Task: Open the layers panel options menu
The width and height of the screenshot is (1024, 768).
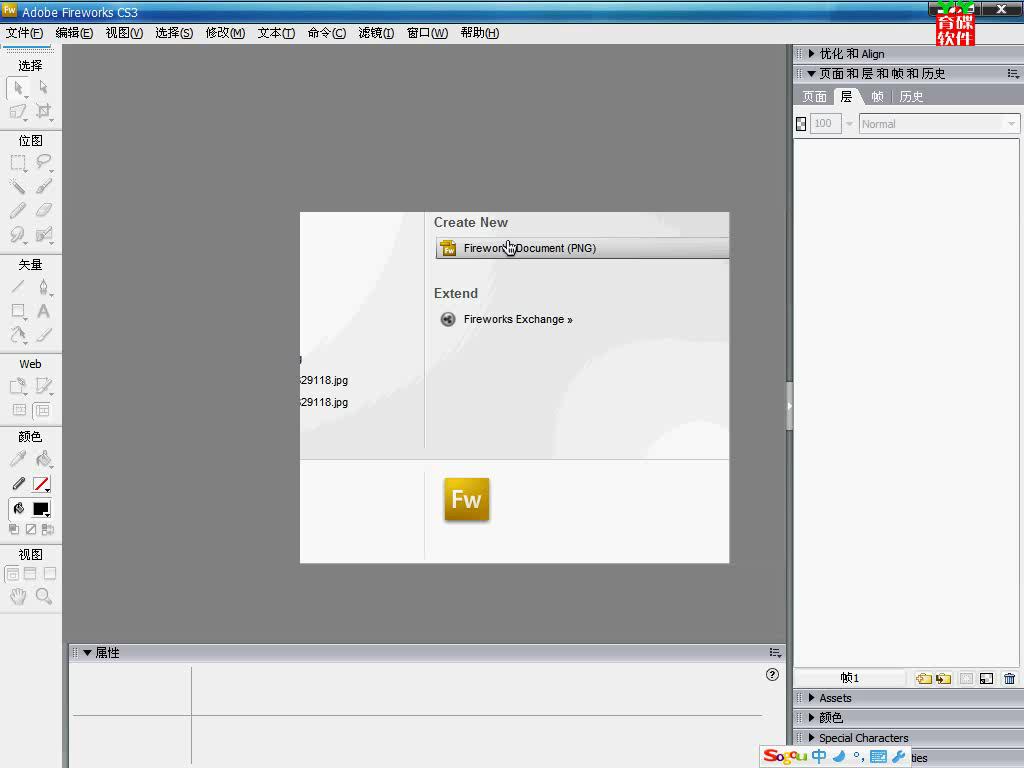Action: click(x=1013, y=74)
